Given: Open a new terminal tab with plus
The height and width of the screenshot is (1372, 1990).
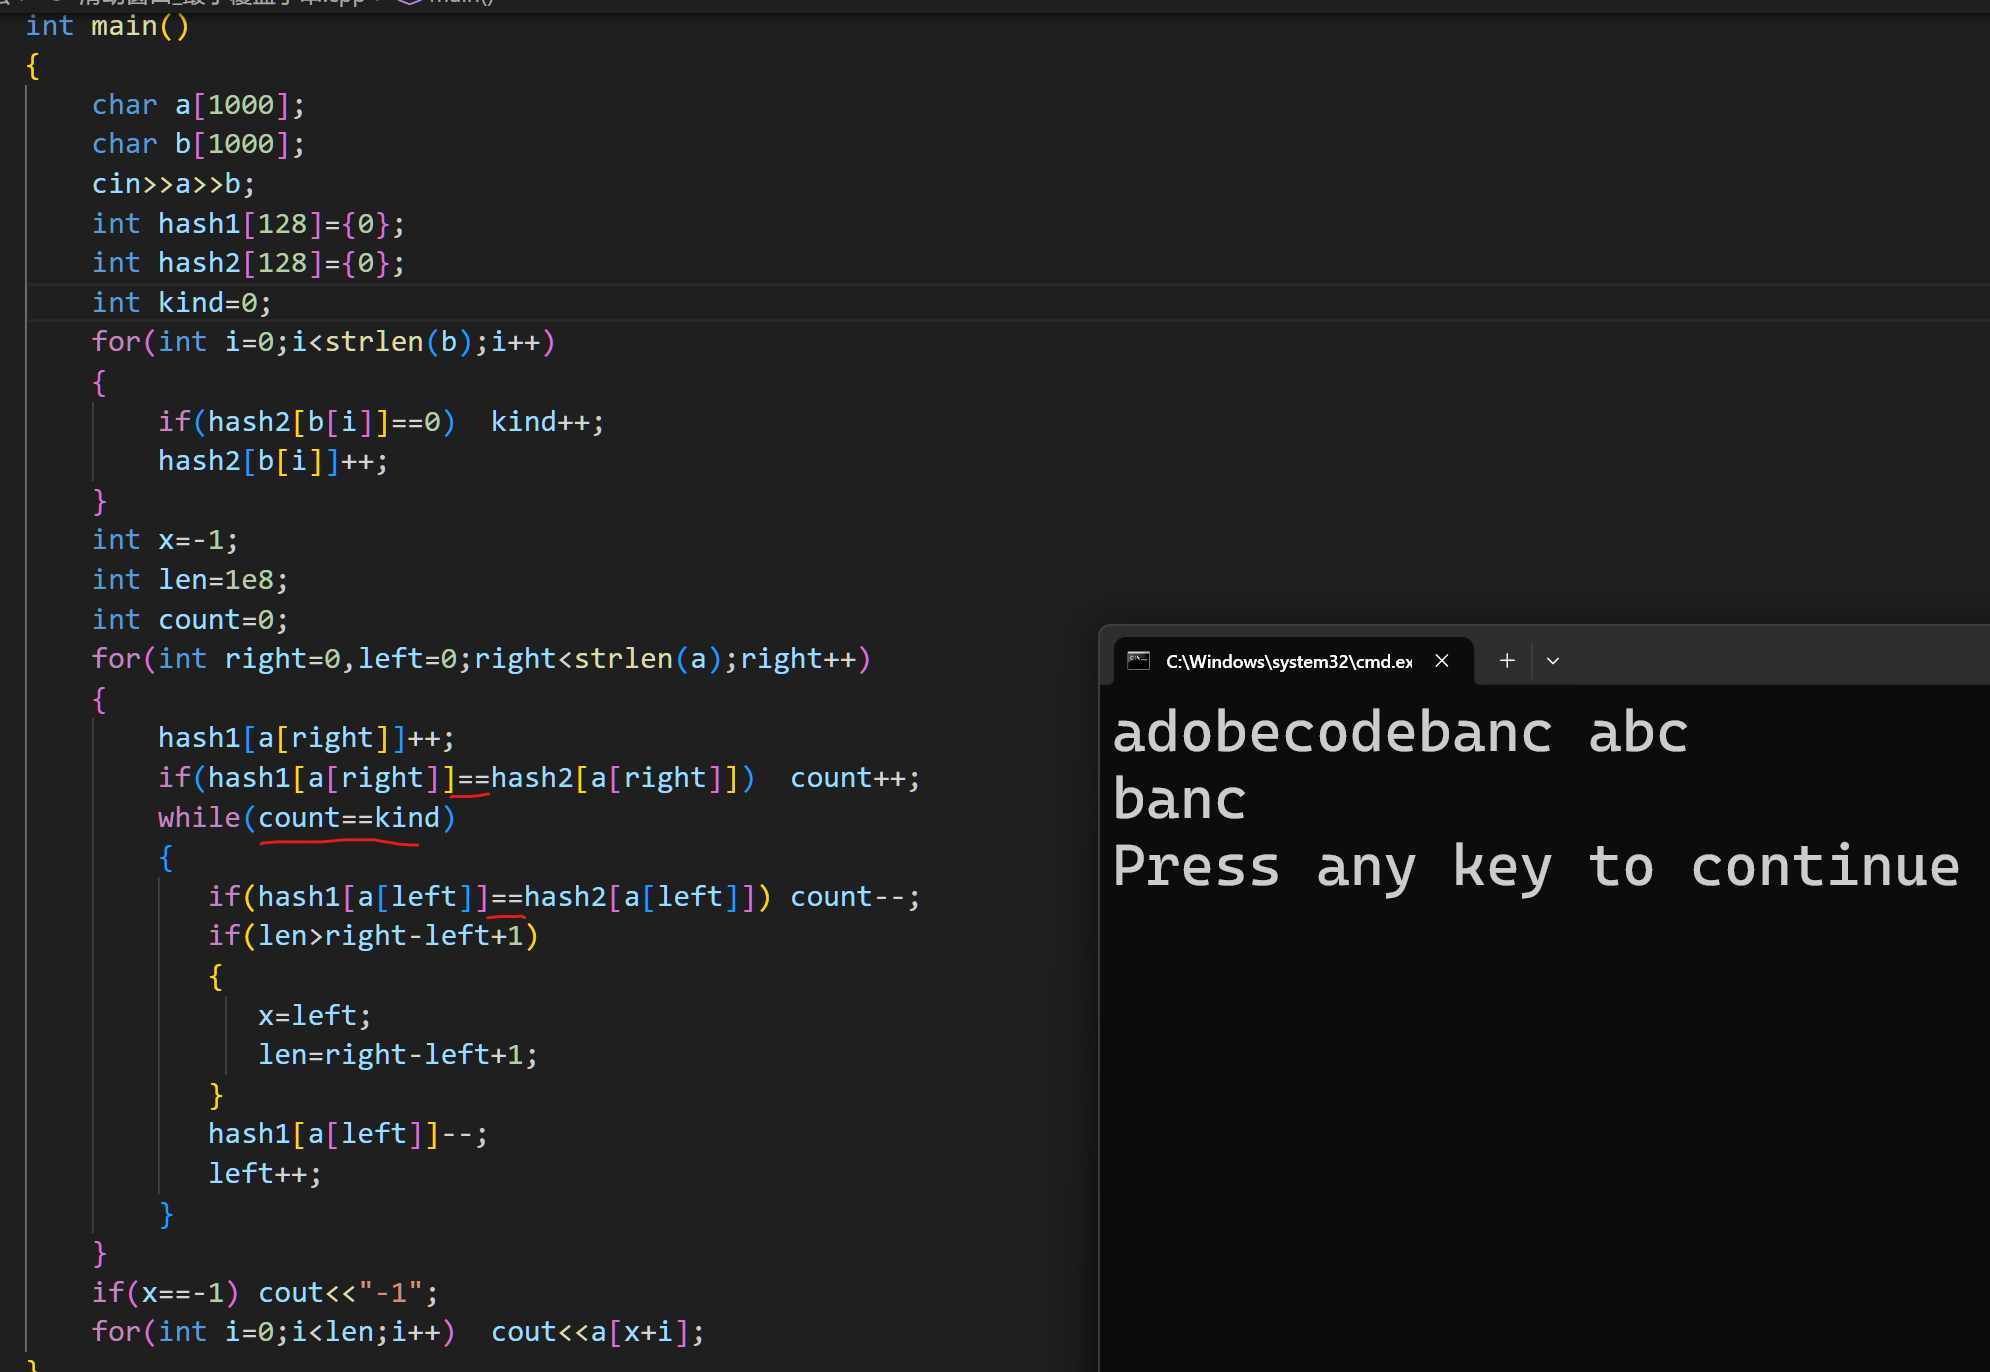Looking at the screenshot, I should coord(1507,661).
